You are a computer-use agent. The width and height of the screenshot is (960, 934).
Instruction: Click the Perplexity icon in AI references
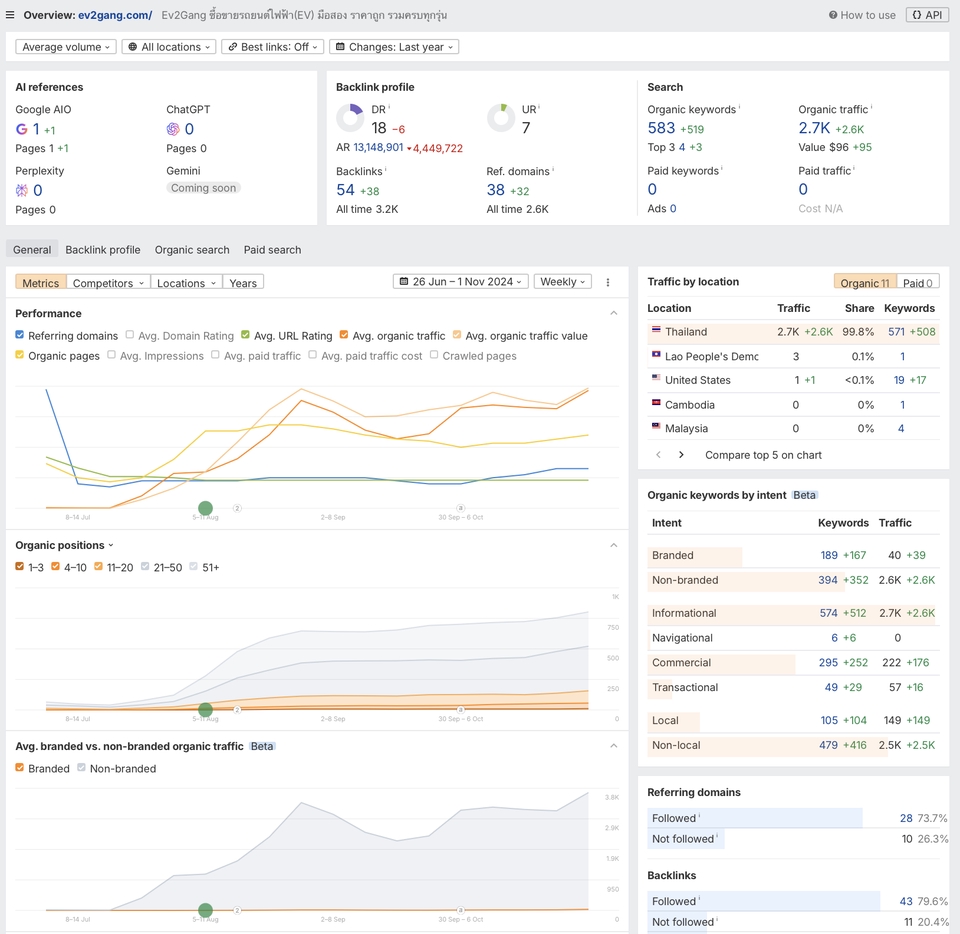tap(21, 189)
